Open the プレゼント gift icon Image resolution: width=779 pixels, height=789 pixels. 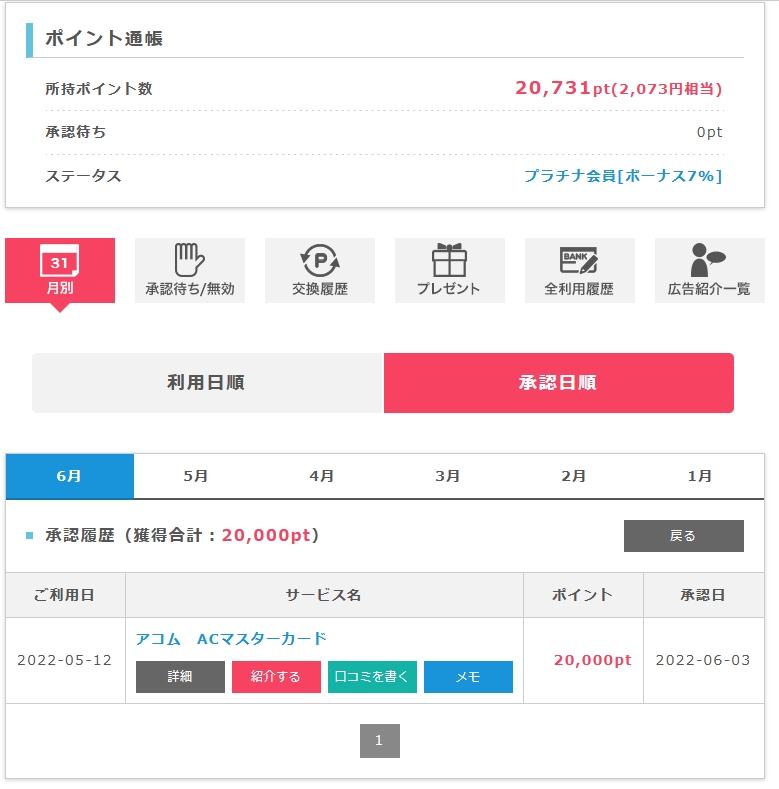(x=449, y=262)
